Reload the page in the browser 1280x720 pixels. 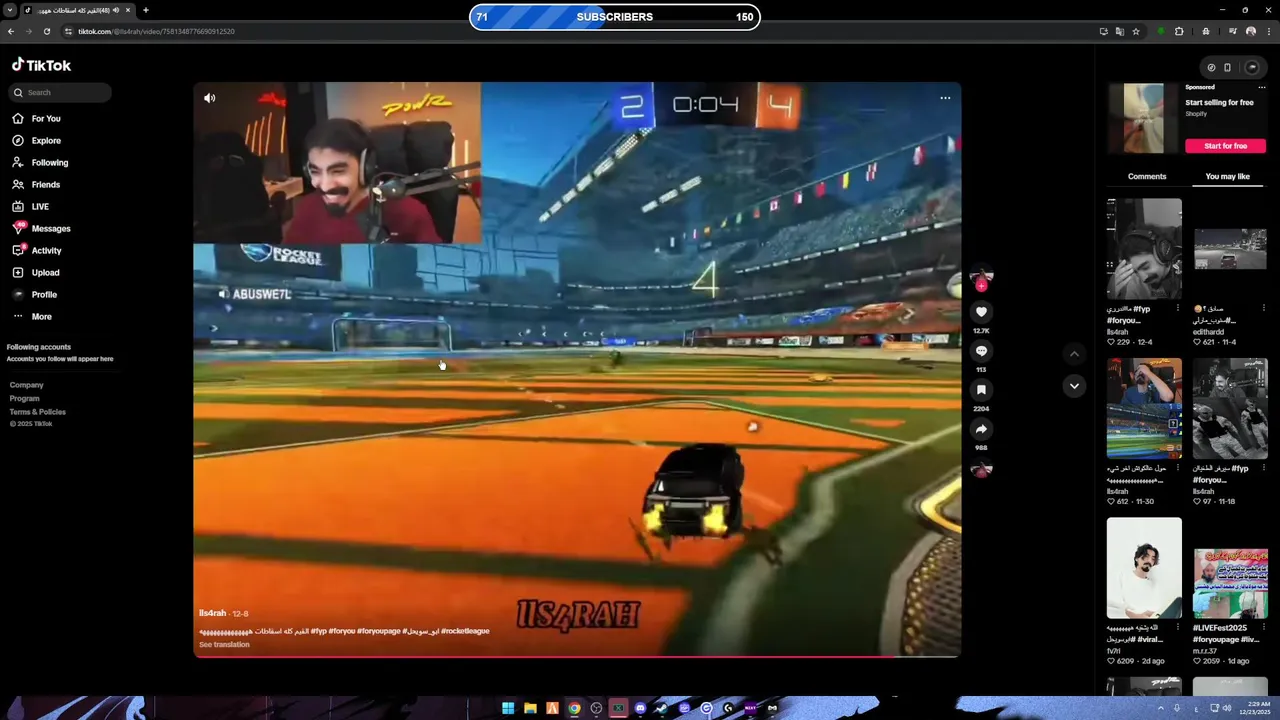(47, 31)
